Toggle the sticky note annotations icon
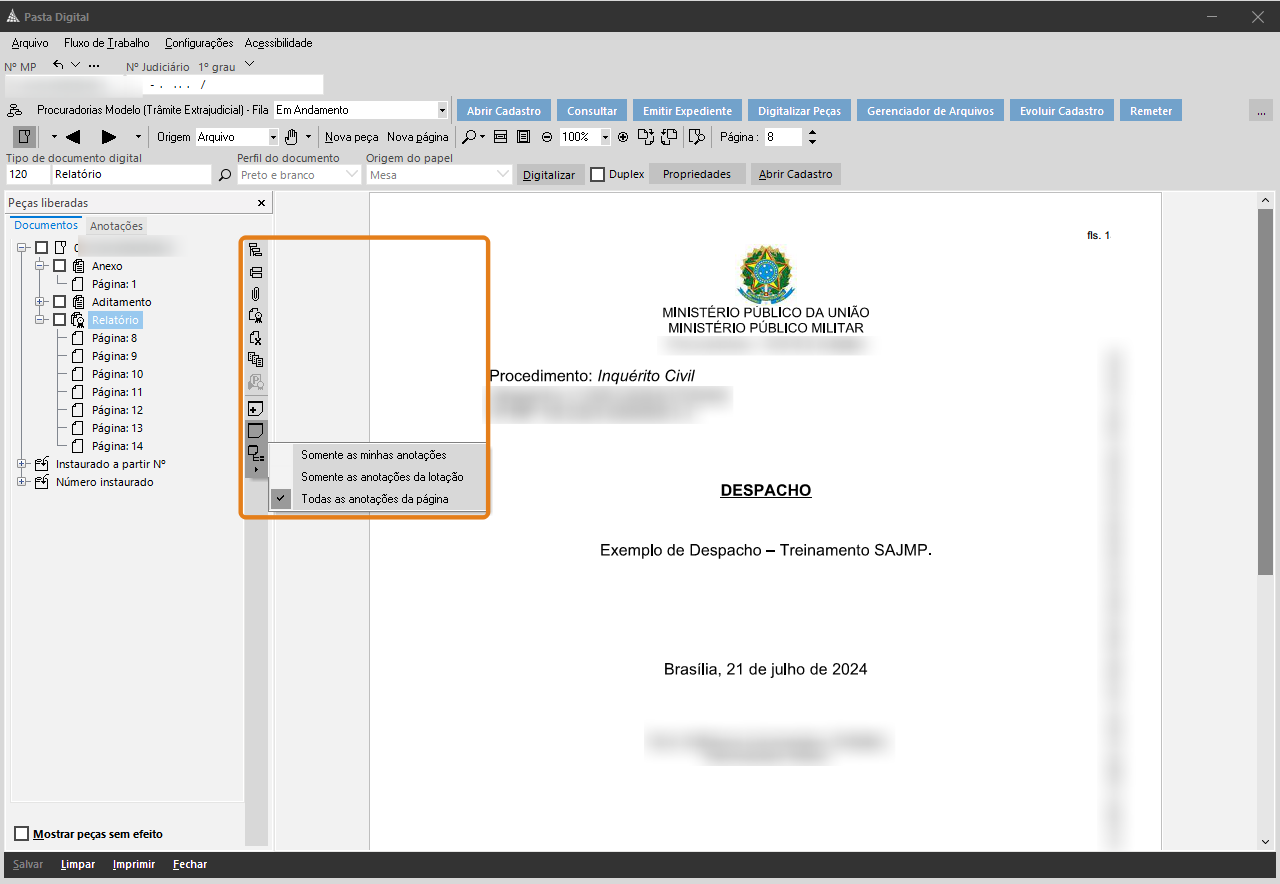The width and height of the screenshot is (1280, 884). pyautogui.click(x=255, y=431)
